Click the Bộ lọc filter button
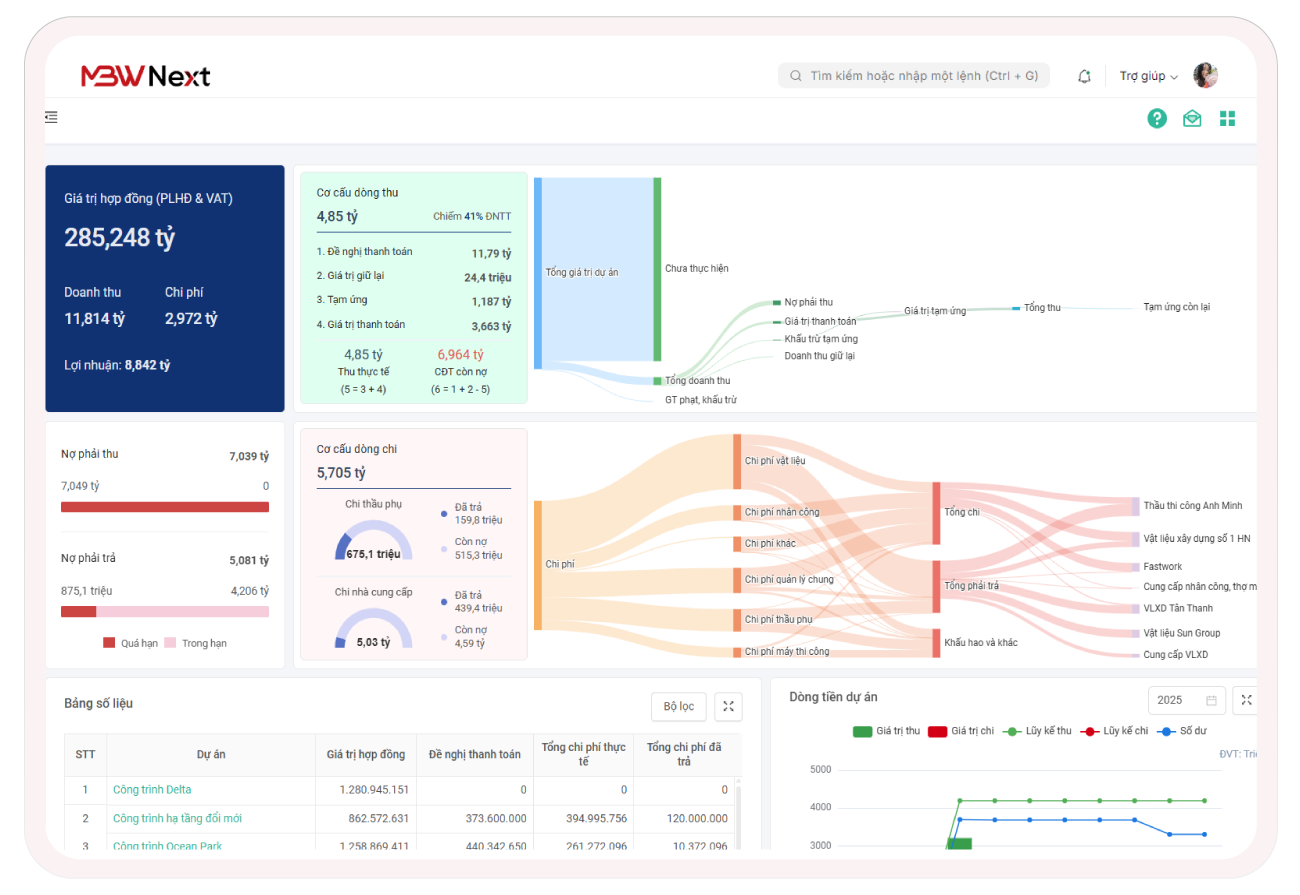Viewport: 1300px width, 895px height. click(678, 706)
